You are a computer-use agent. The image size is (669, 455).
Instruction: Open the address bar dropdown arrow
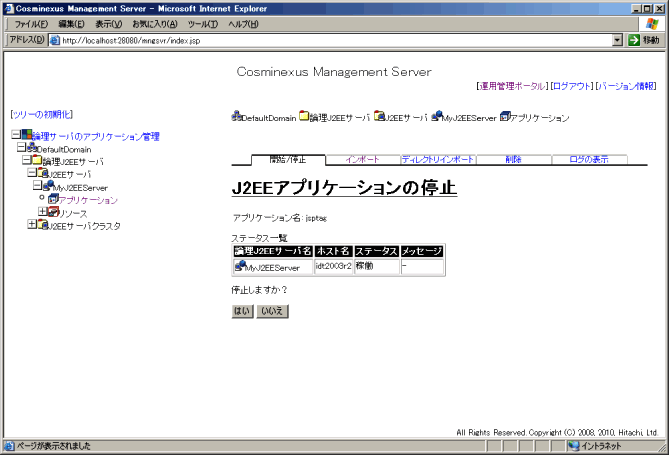(617, 41)
